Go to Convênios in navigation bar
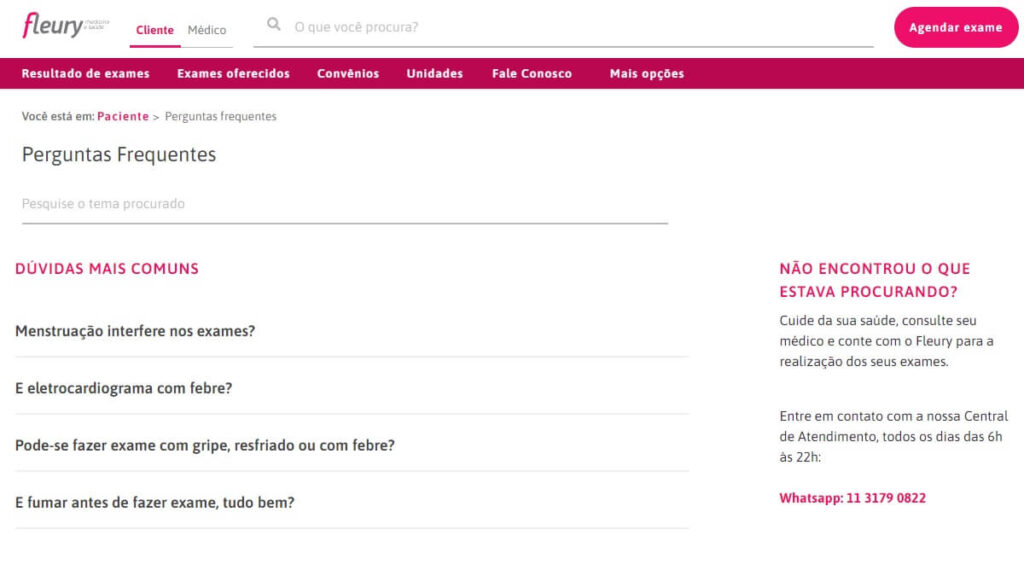 point(348,74)
